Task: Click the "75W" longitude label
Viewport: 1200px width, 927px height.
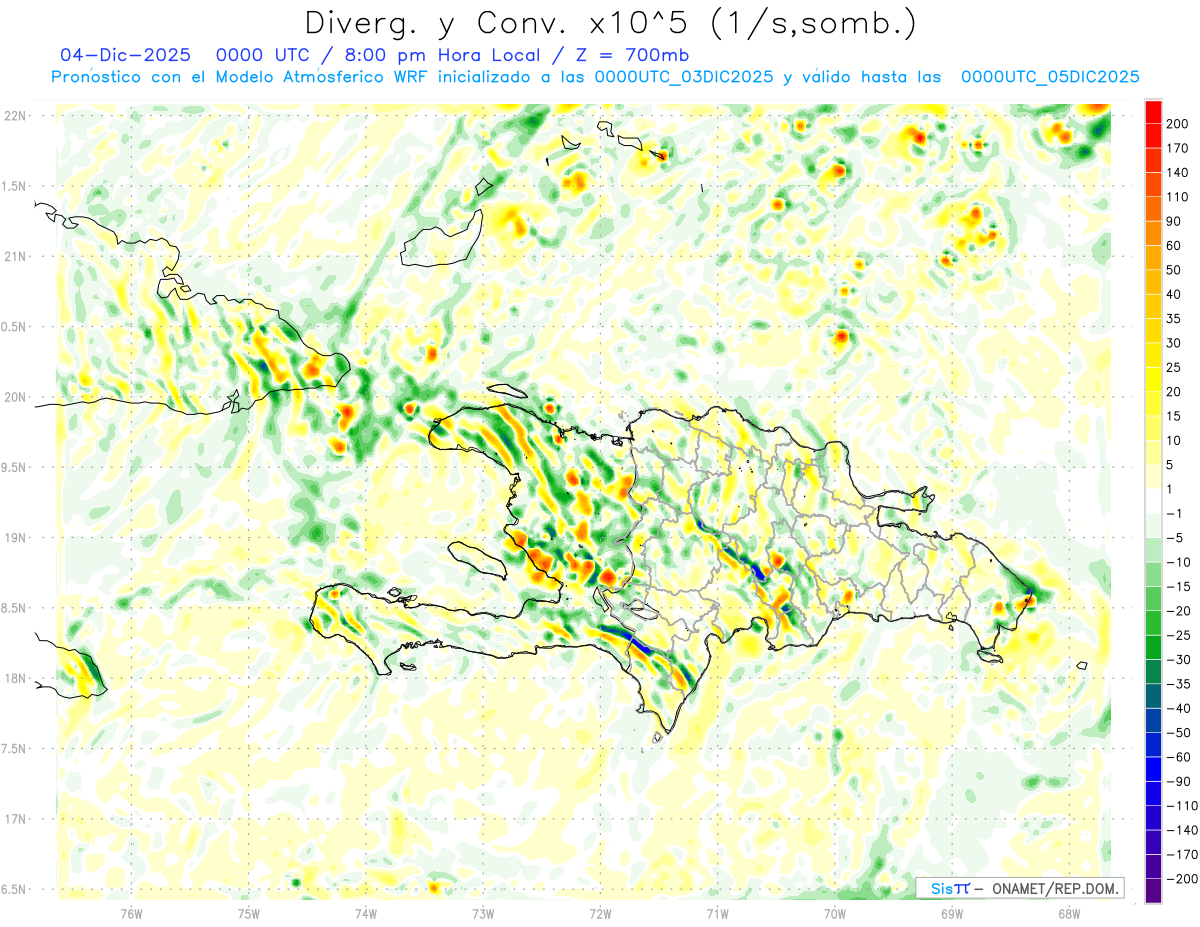Action: pyautogui.click(x=249, y=913)
